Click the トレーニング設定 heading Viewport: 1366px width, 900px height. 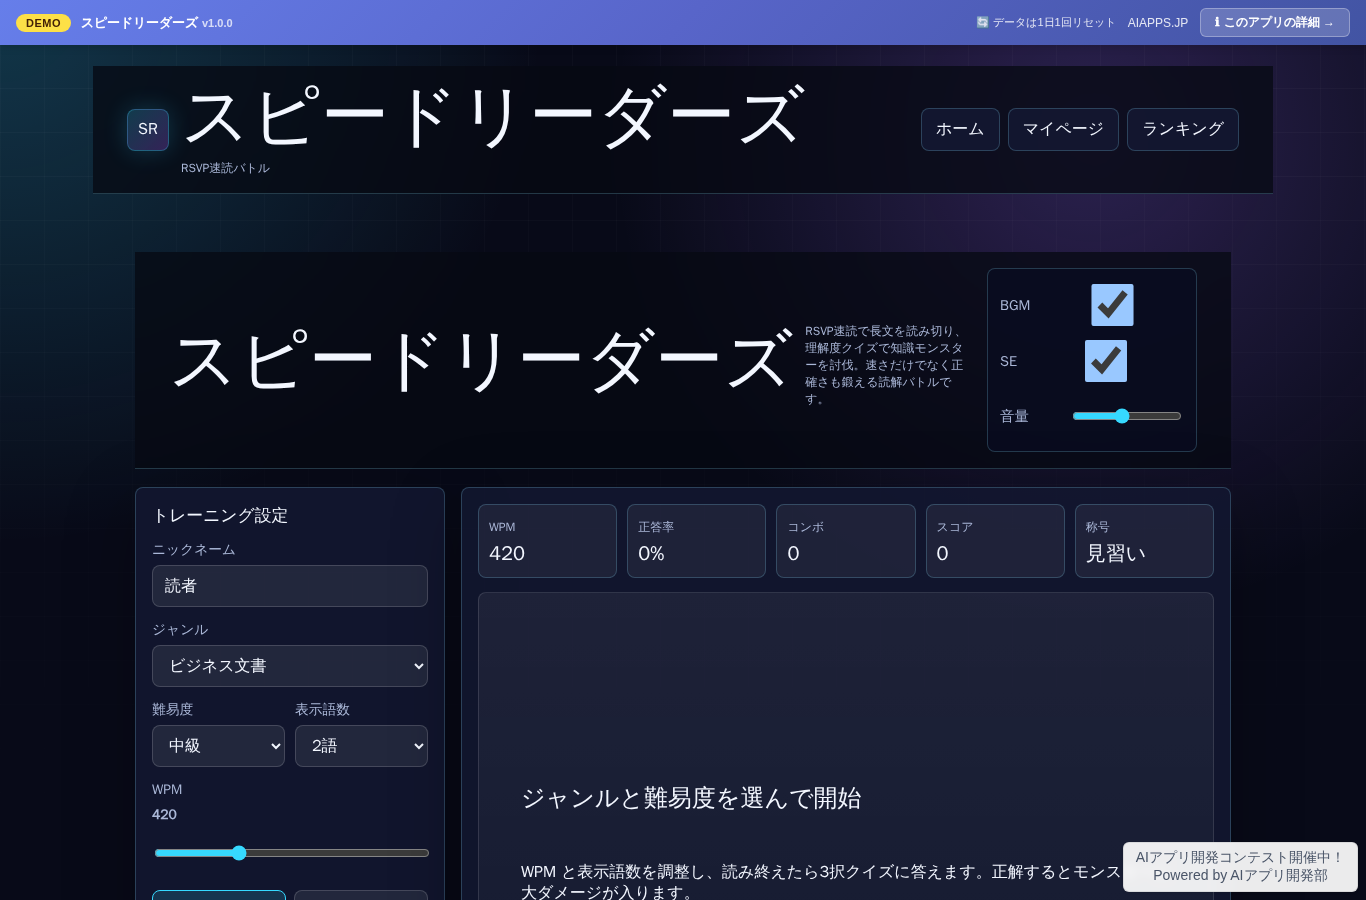(x=220, y=515)
